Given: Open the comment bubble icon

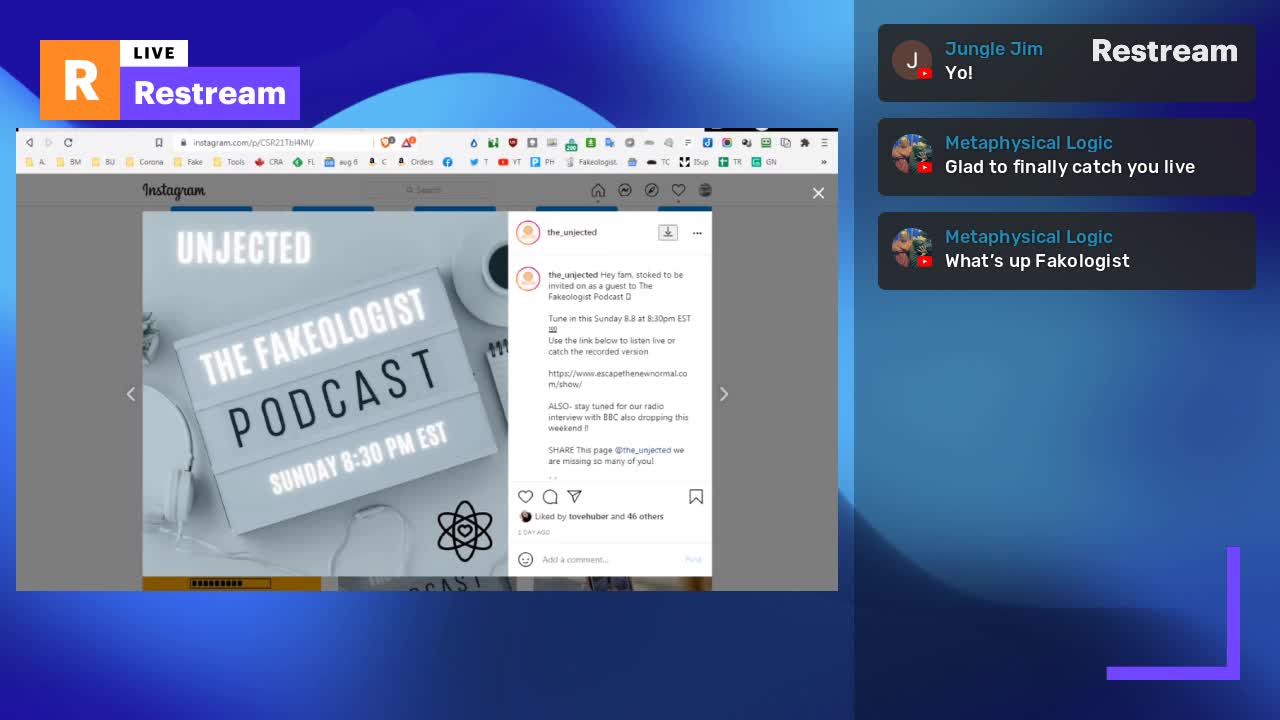Looking at the screenshot, I should pyautogui.click(x=550, y=497).
